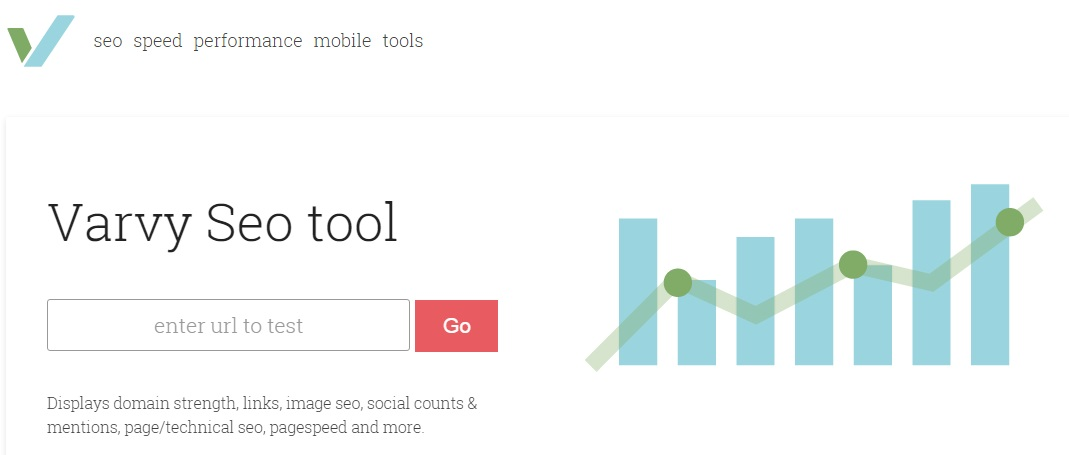This screenshot has height=455, width=1069.
Task: Click the shortest blue bar in chart
Action: [697, 322]
